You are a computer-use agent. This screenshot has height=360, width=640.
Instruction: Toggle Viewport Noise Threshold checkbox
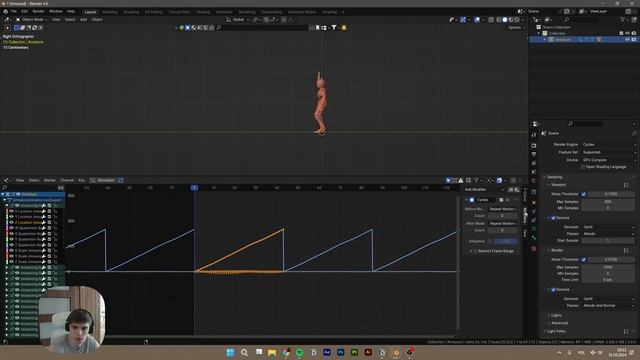(x=584, y=194)
